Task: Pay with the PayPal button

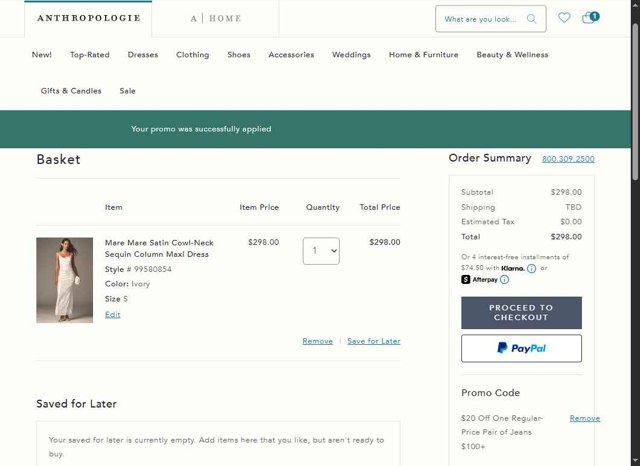Action: (521, 348)
